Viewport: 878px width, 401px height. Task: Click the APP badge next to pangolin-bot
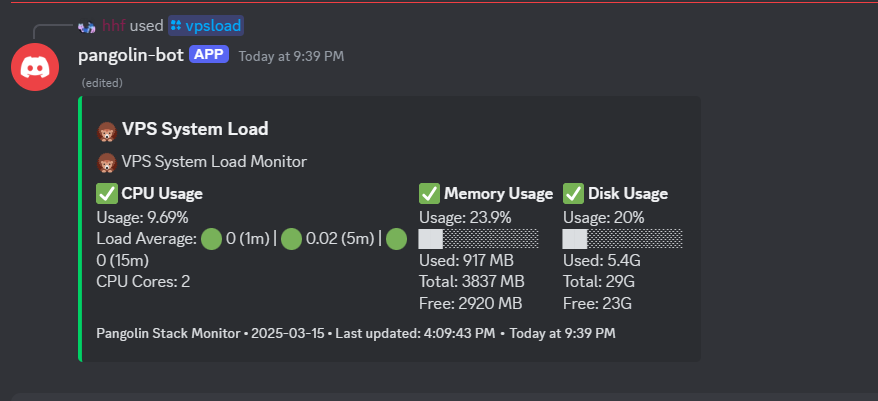209,54
